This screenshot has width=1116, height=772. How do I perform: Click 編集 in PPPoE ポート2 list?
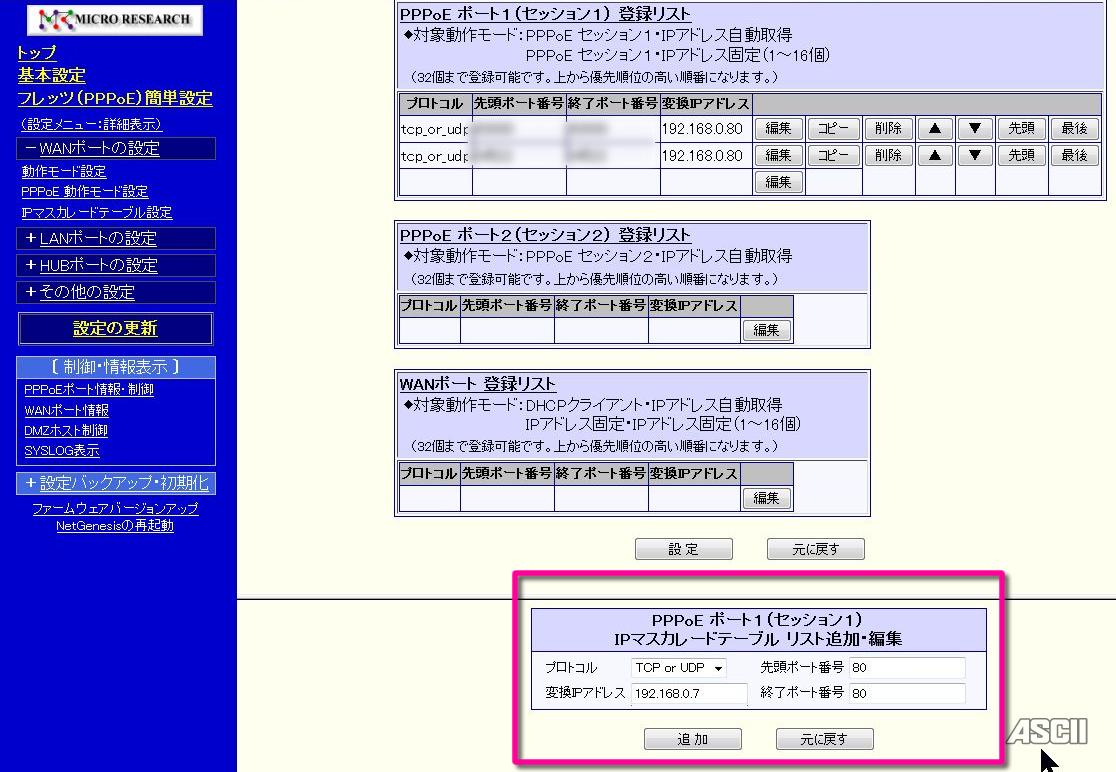(x=767, y=330)
